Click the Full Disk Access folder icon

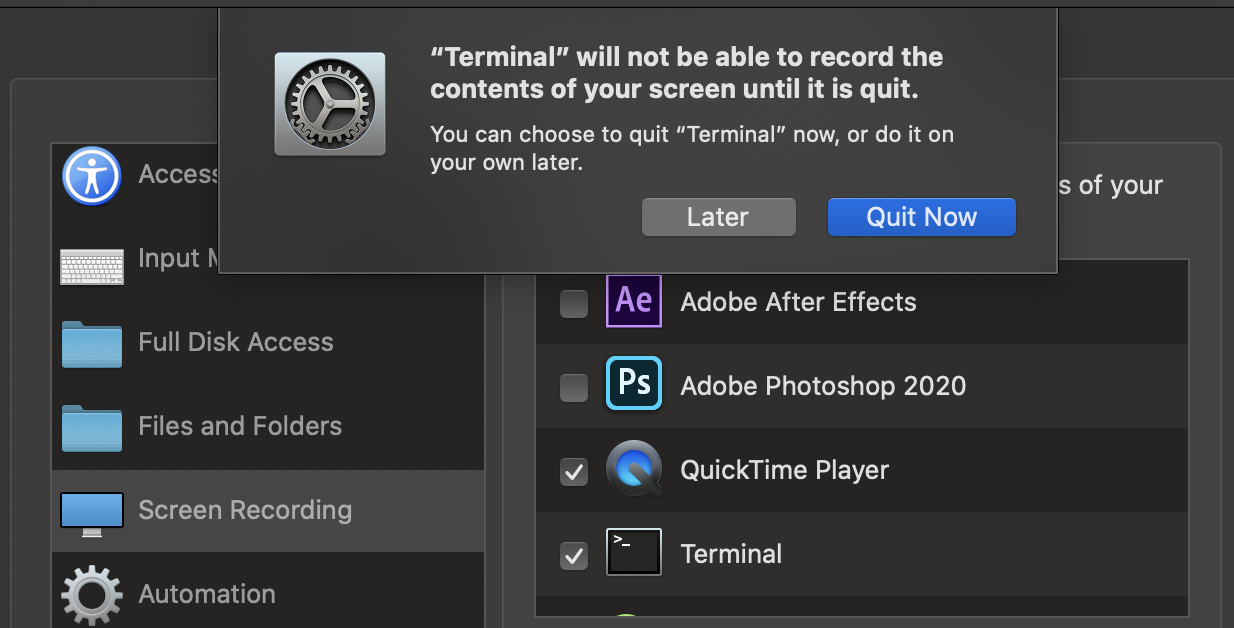(x=92, y=343)
